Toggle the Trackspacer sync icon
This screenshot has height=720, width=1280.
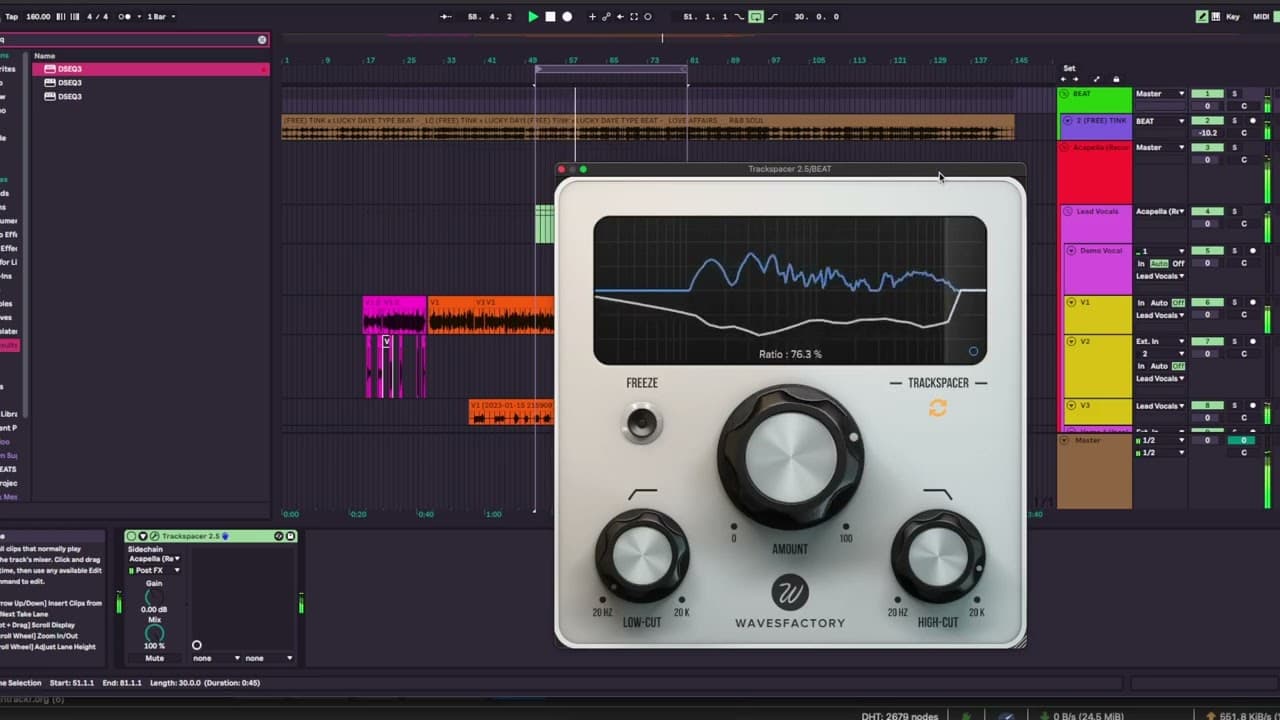tap(938, 408)
